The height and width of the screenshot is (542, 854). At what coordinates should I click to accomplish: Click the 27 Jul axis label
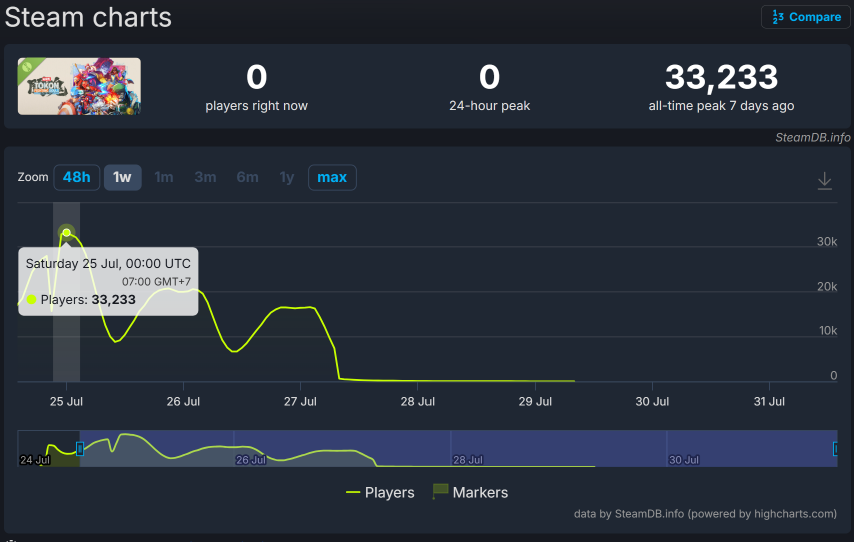[x=300, y=401]
